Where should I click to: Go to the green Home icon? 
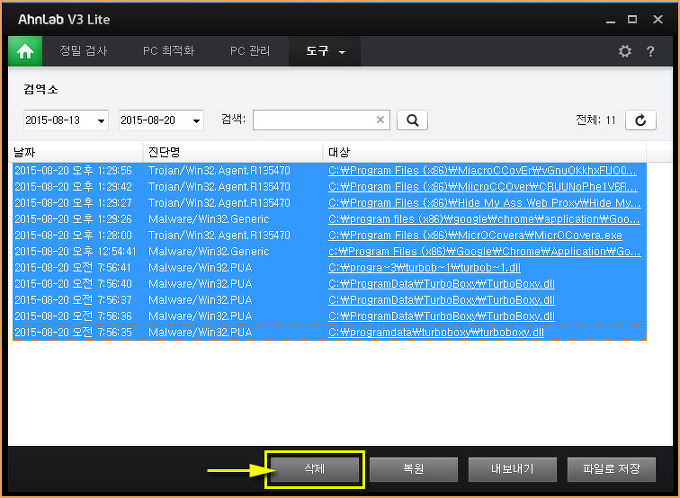(x=25, y=51)
